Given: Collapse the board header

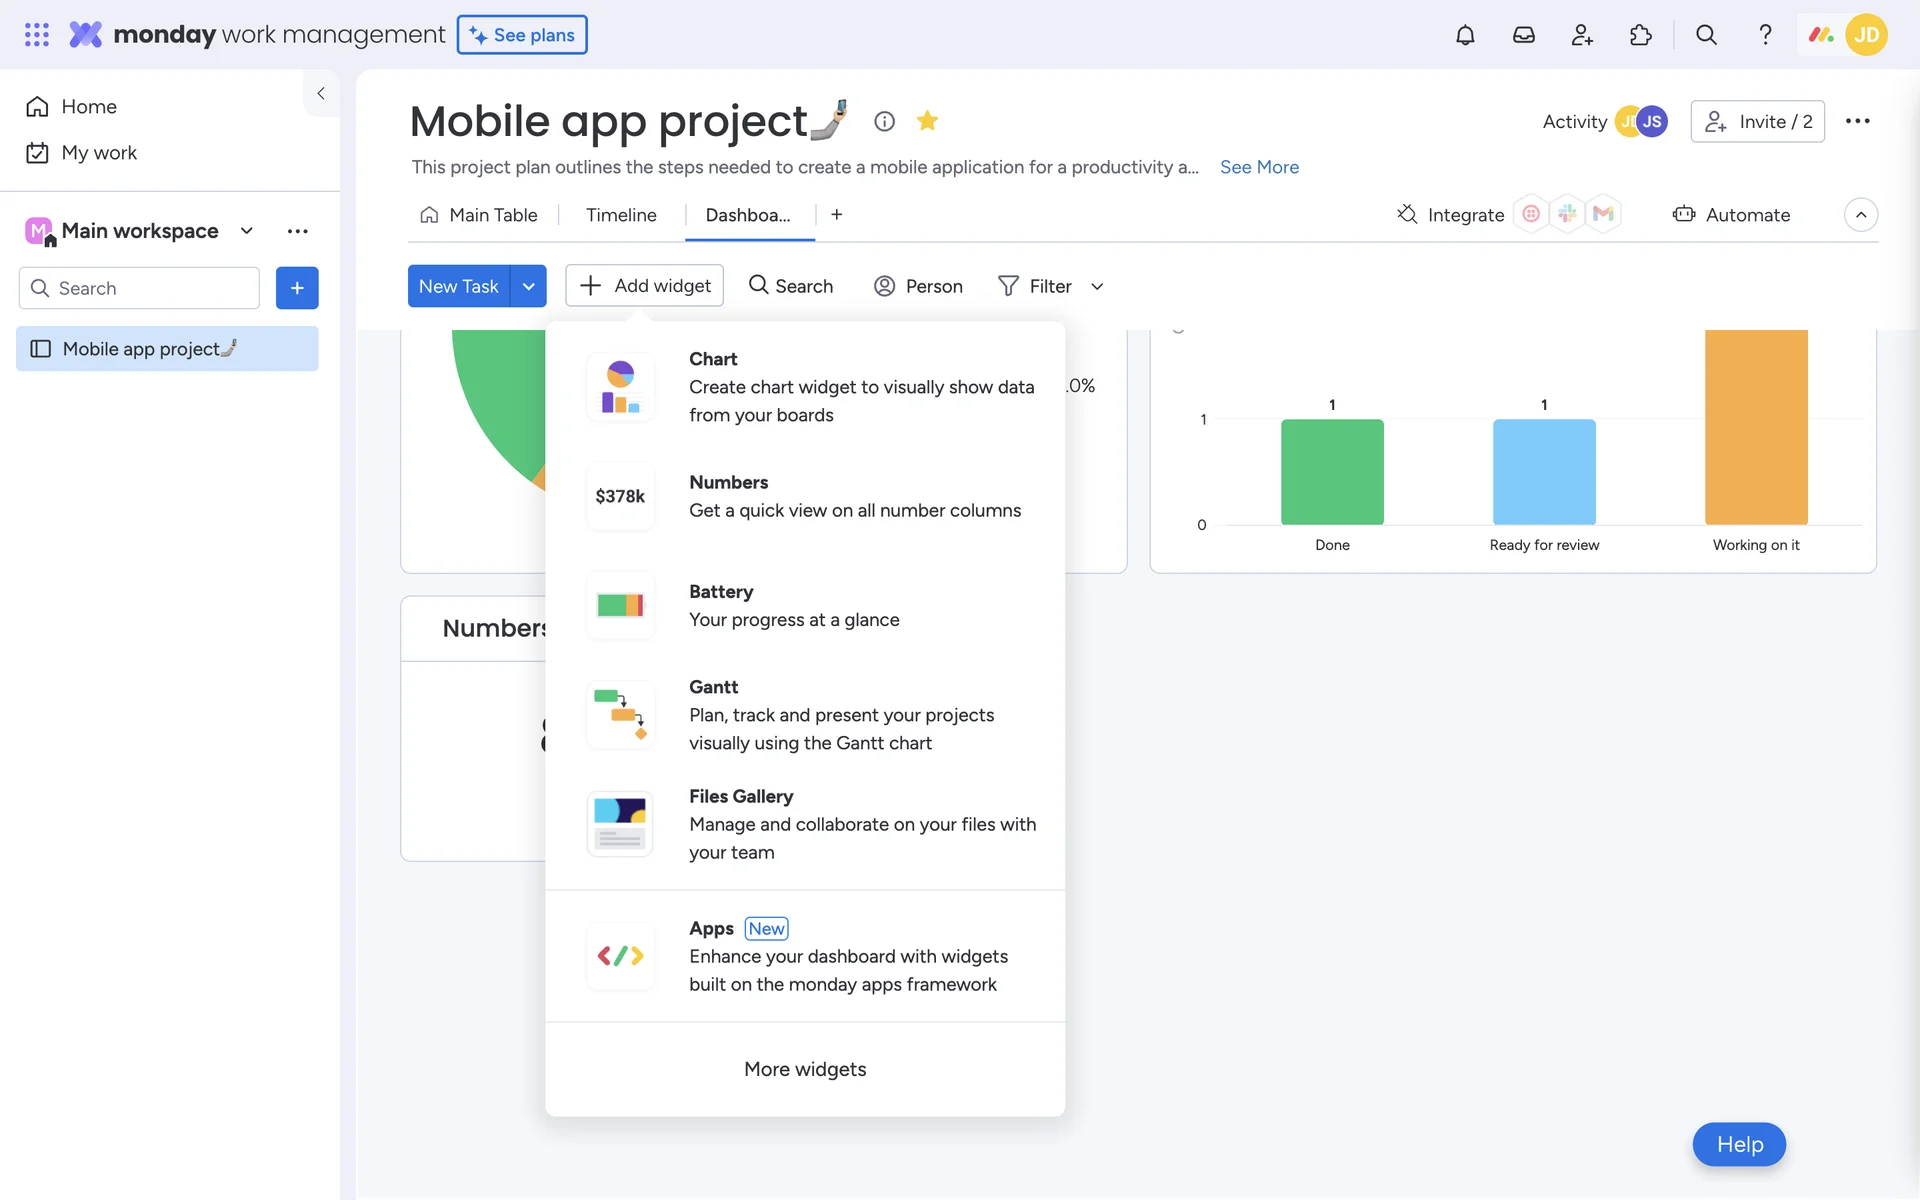Looking at the screenshot, I should pos(1860,215).
